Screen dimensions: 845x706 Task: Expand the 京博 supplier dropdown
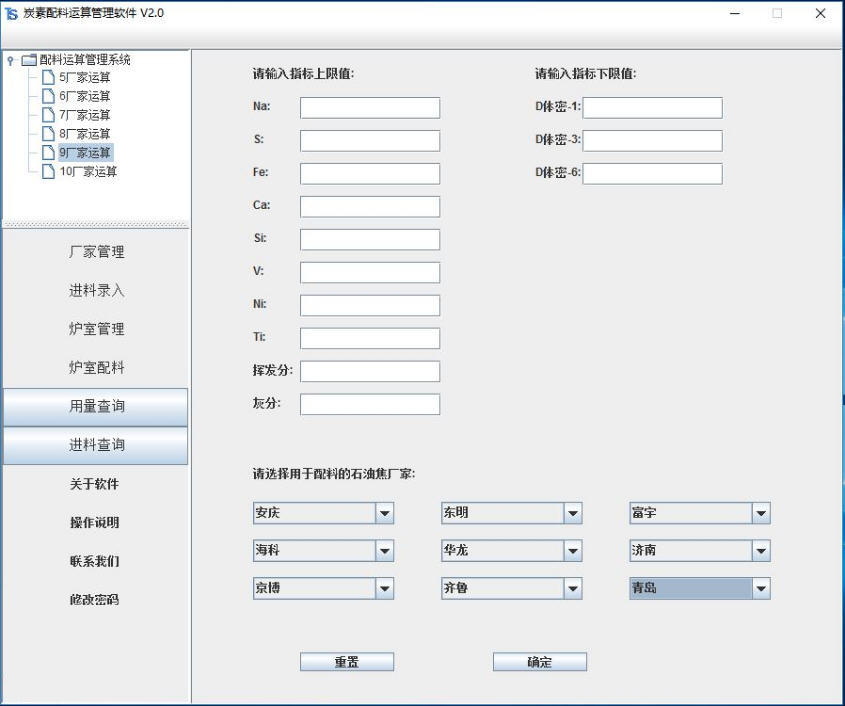pos(384,589)
